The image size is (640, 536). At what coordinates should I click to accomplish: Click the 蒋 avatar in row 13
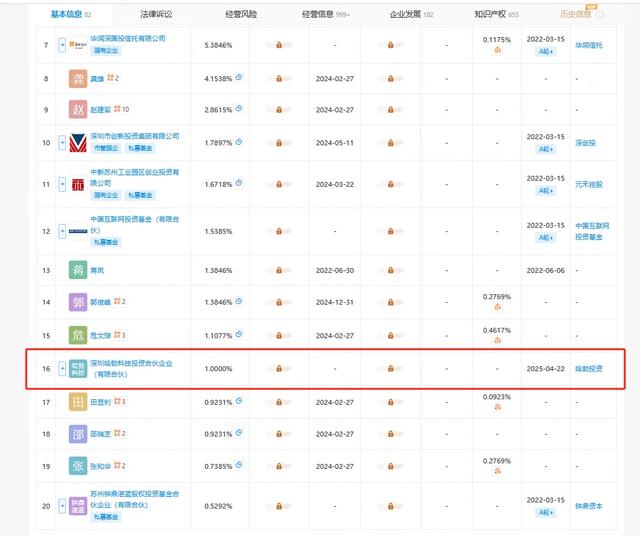(78, 270)
